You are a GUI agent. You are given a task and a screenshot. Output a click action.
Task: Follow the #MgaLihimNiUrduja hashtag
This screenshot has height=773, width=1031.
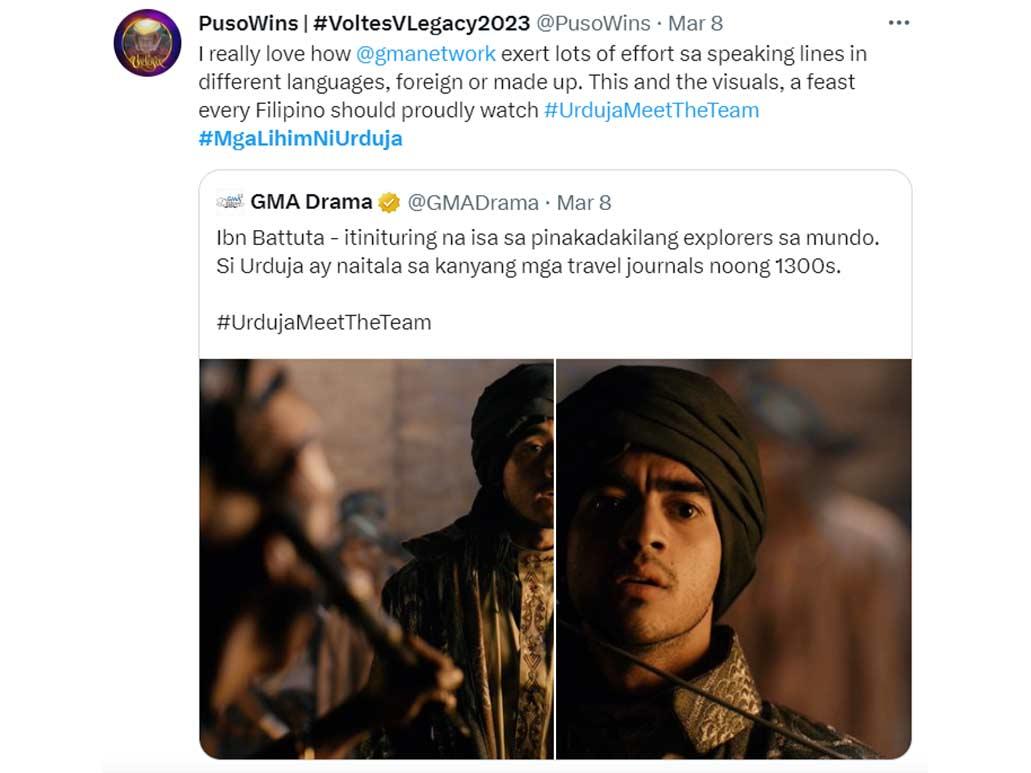coord(300,138)
